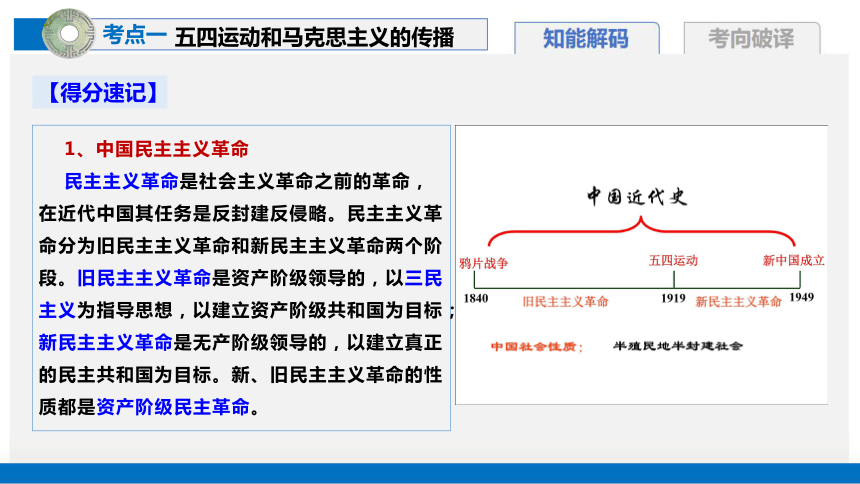
Task: Open the 考向破译 tab
Action: click(x=751, y=38)
